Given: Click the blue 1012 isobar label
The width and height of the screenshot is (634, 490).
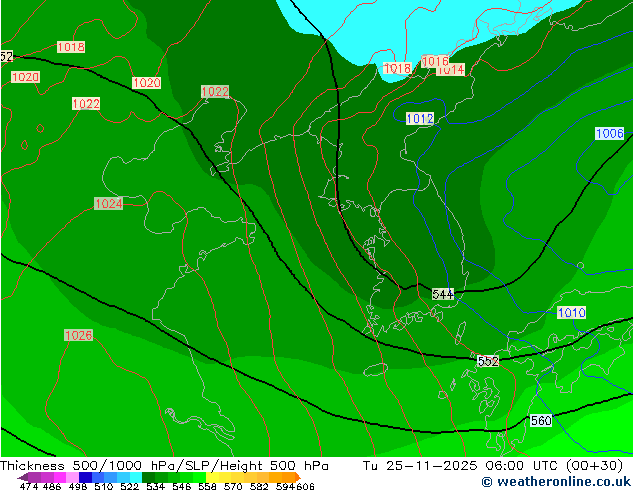Looking at the screenshot, I should pyautogui.click(x=420, y=119).
